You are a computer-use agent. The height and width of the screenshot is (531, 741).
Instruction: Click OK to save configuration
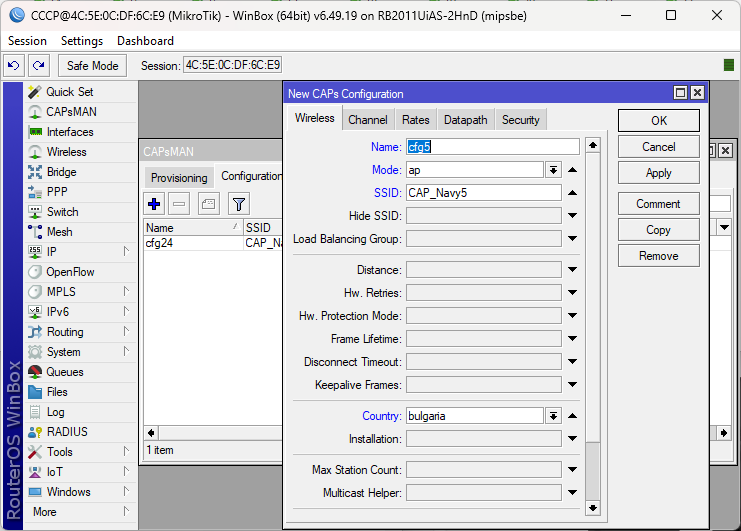click(x=659, y=120)
